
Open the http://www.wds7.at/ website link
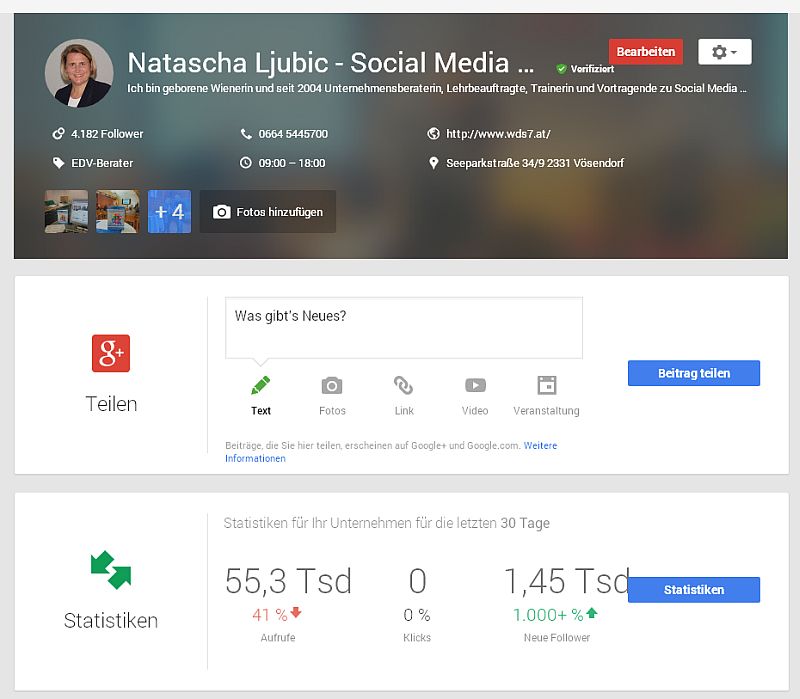tap(498, 134)
